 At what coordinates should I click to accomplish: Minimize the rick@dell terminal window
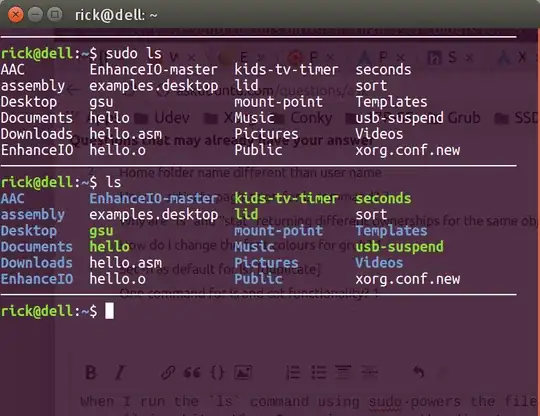35,15
